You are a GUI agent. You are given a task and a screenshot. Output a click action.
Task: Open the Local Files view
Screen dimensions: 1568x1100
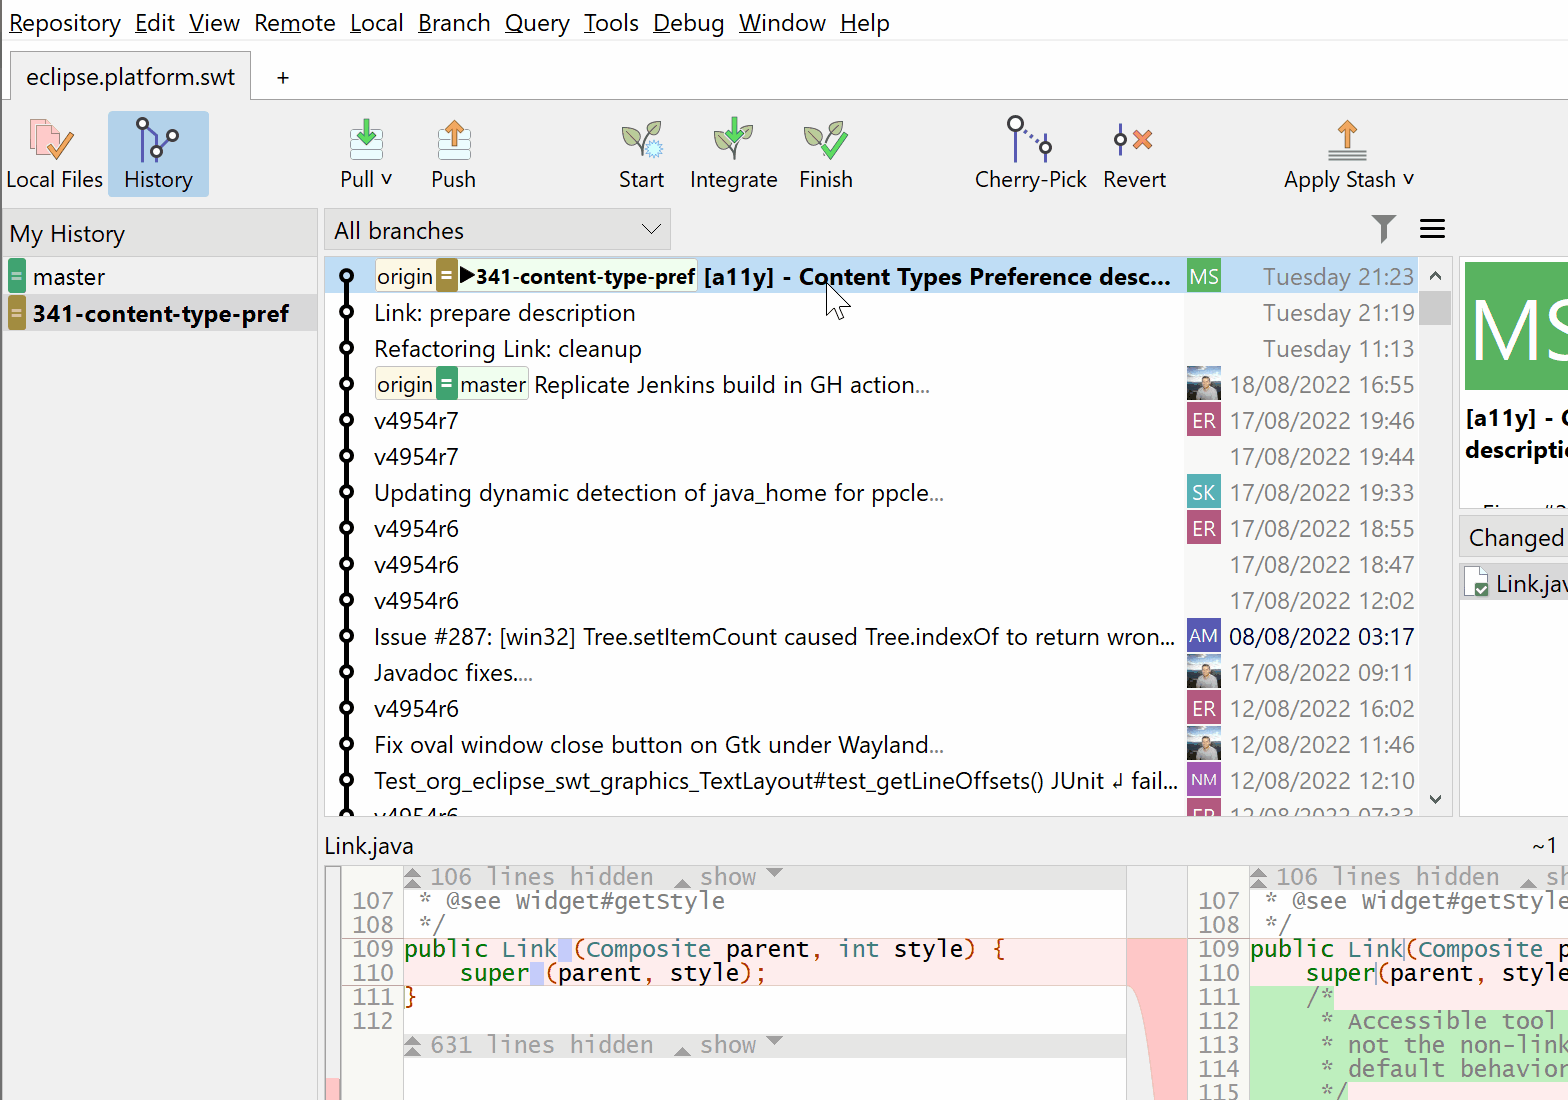tap(54, 154)
